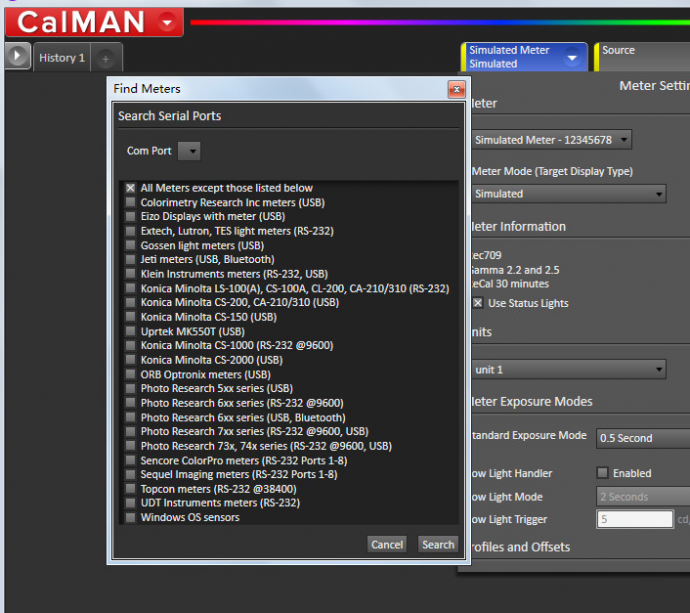Click the Low Light Trigger input field
Image resolution: width=690 pixels, height=613 pixels.
tap(635, 520)
